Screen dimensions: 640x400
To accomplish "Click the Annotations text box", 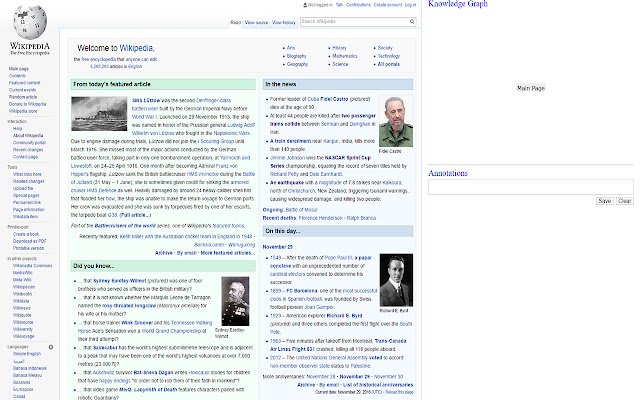I will [x=531, y=187].
